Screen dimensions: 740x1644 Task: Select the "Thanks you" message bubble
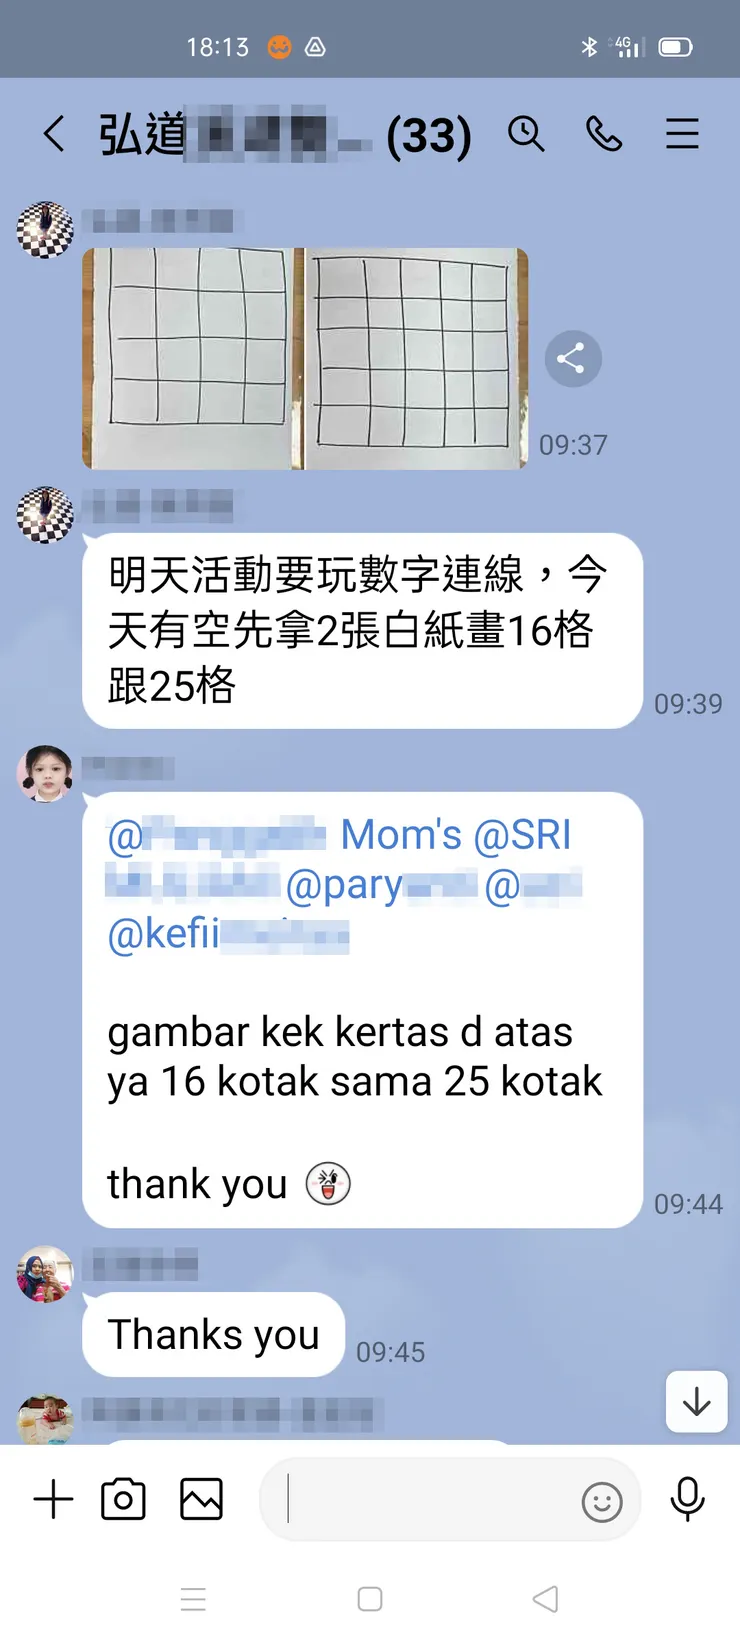click(x=214, y=1335)
